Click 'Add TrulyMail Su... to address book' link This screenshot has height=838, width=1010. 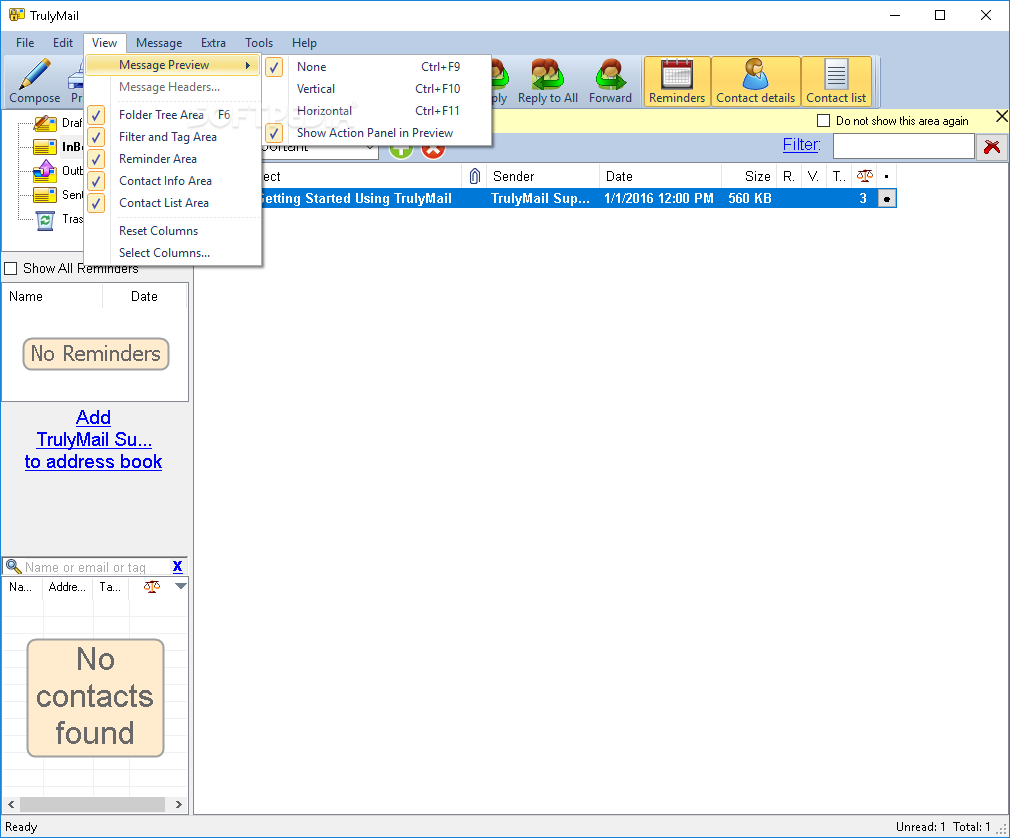pyautogui.click(x=93, y=439)
